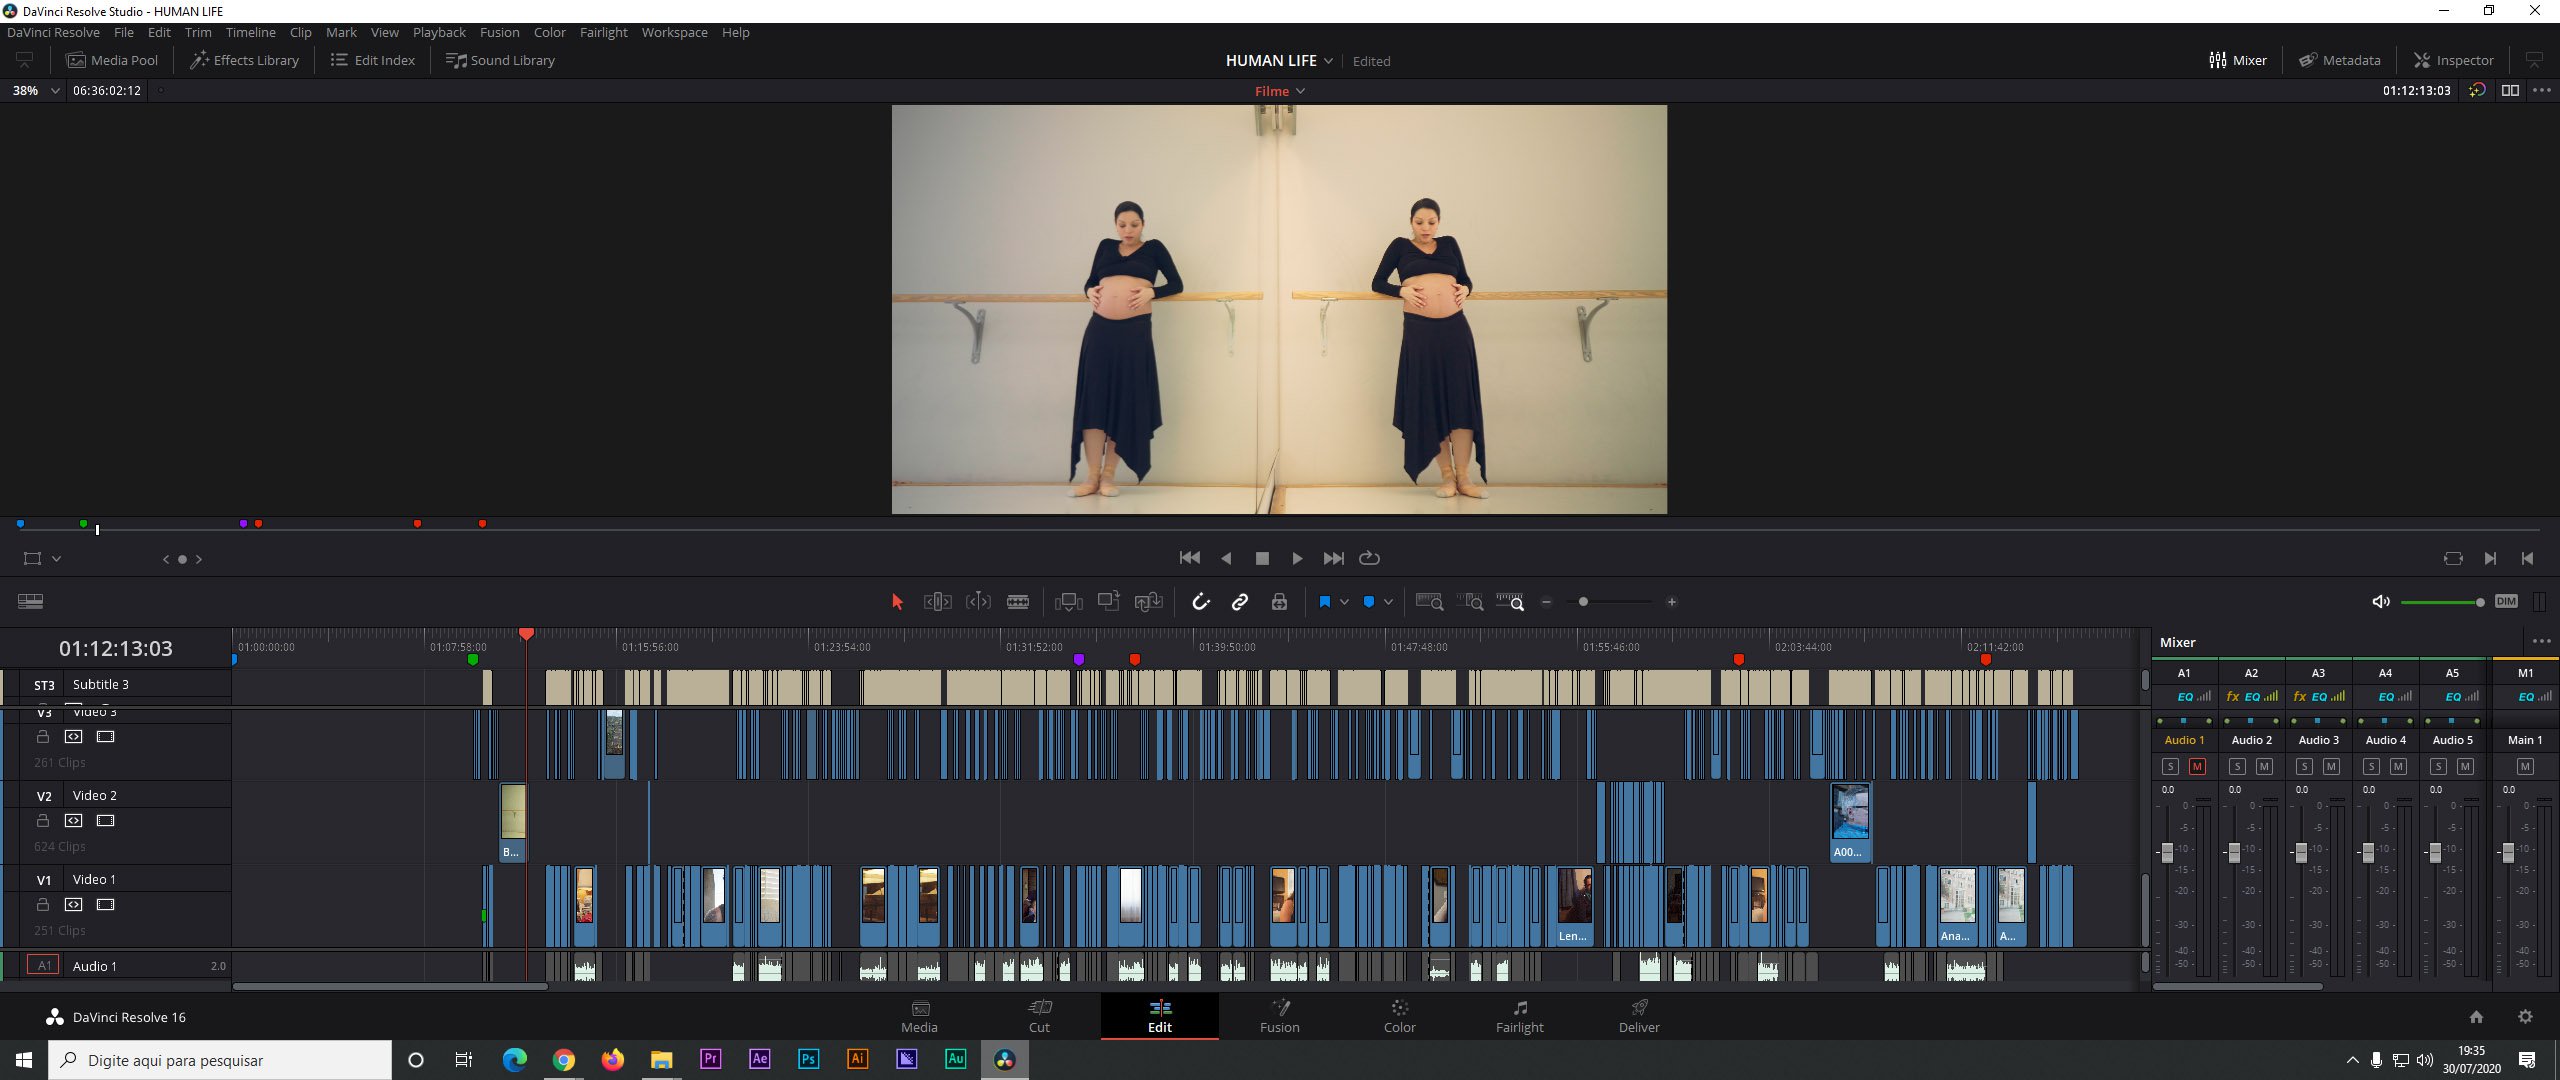Activate the Blade Edit Mode tool
Screen dimensions: 2560x1080
1017,602
